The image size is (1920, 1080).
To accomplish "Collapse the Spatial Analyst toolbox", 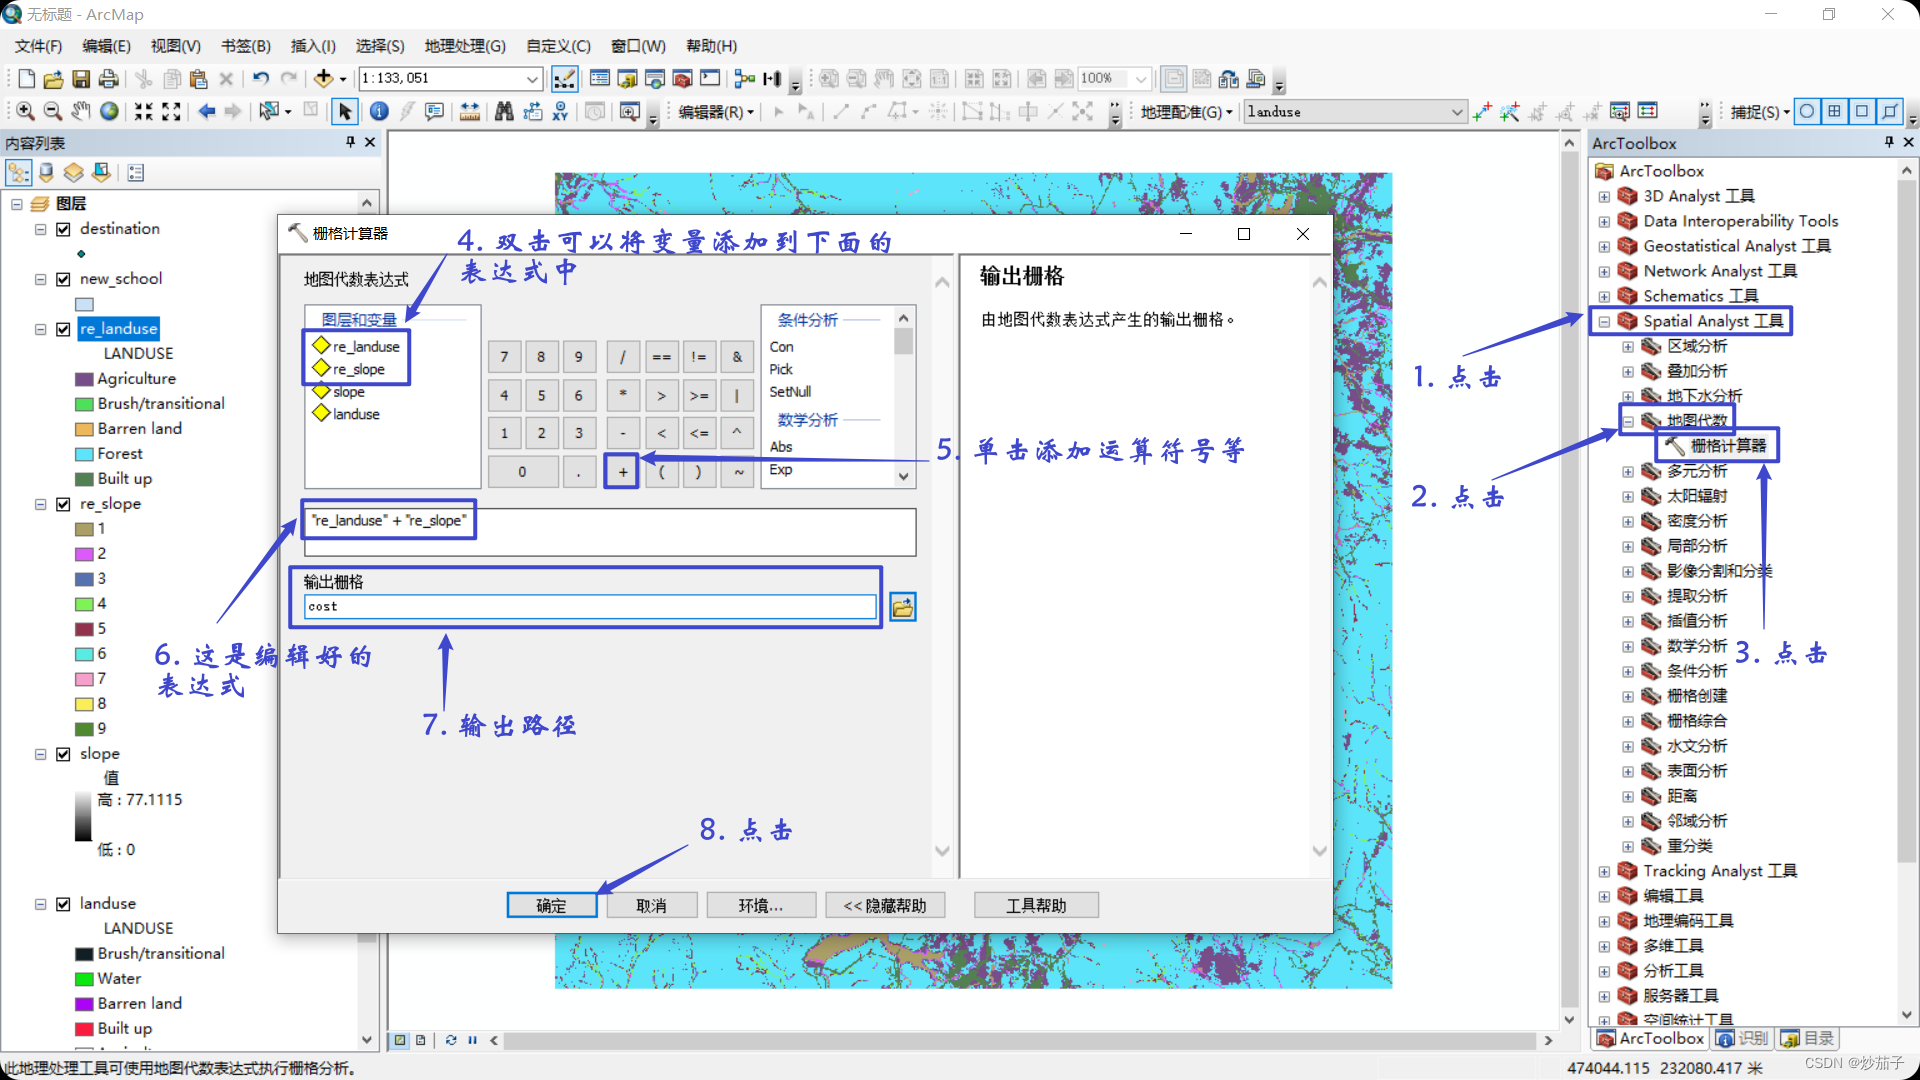I will point(1604,322).
